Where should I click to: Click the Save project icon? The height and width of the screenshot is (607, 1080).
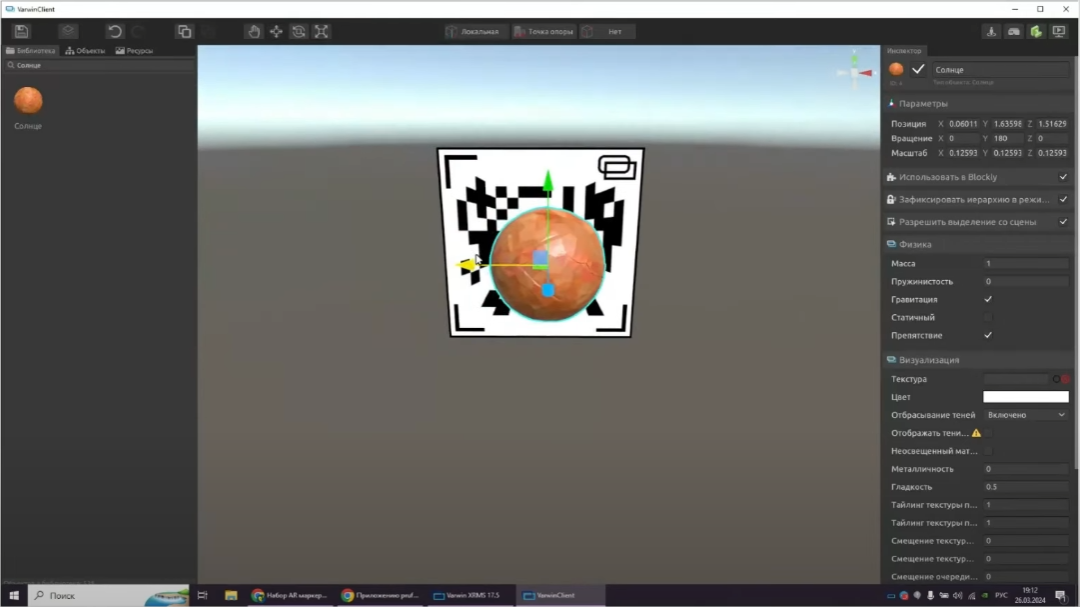pyautogui.click(x=21, y=32)
